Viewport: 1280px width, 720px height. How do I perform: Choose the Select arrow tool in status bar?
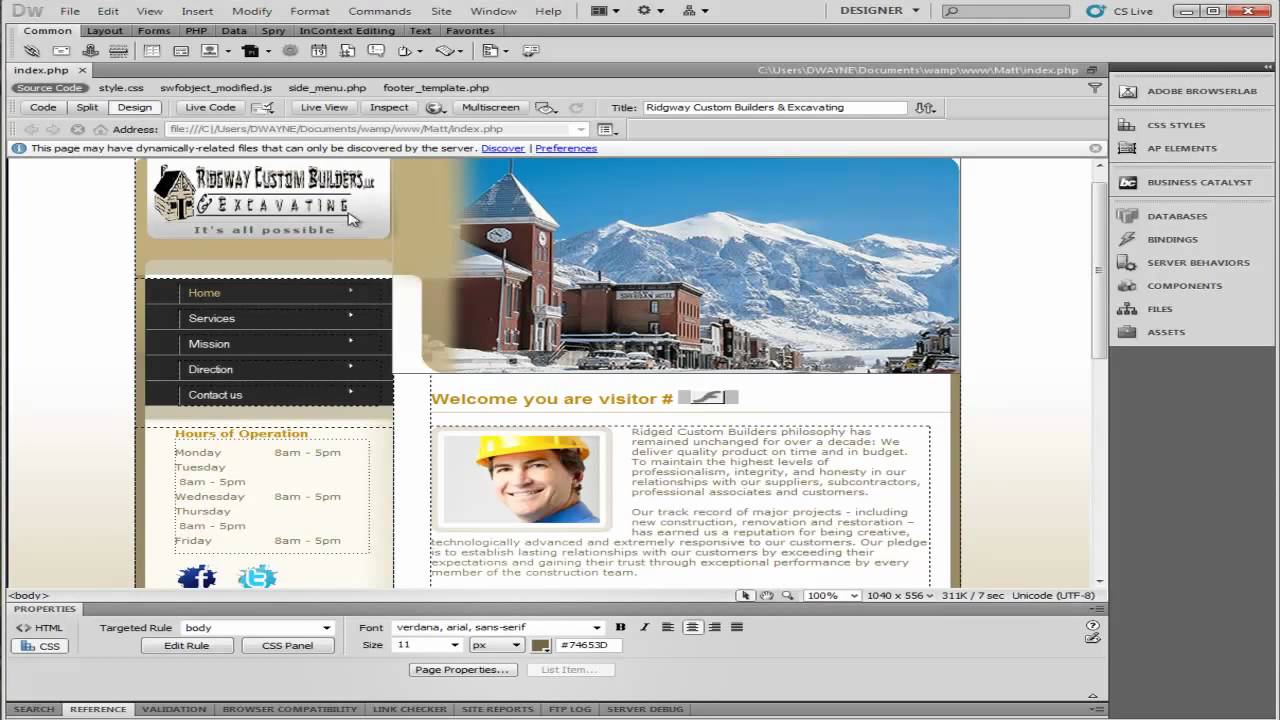click(x=745, y=595)
